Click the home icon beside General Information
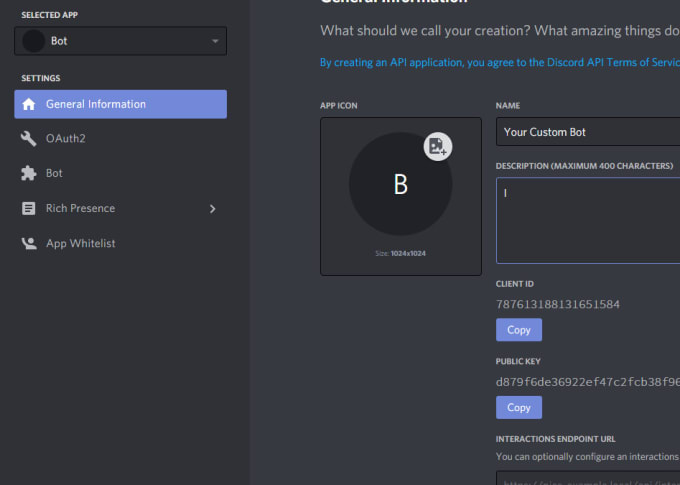This screenshot has height=485, width=680. pyautogui.click(x=29, y=104)
